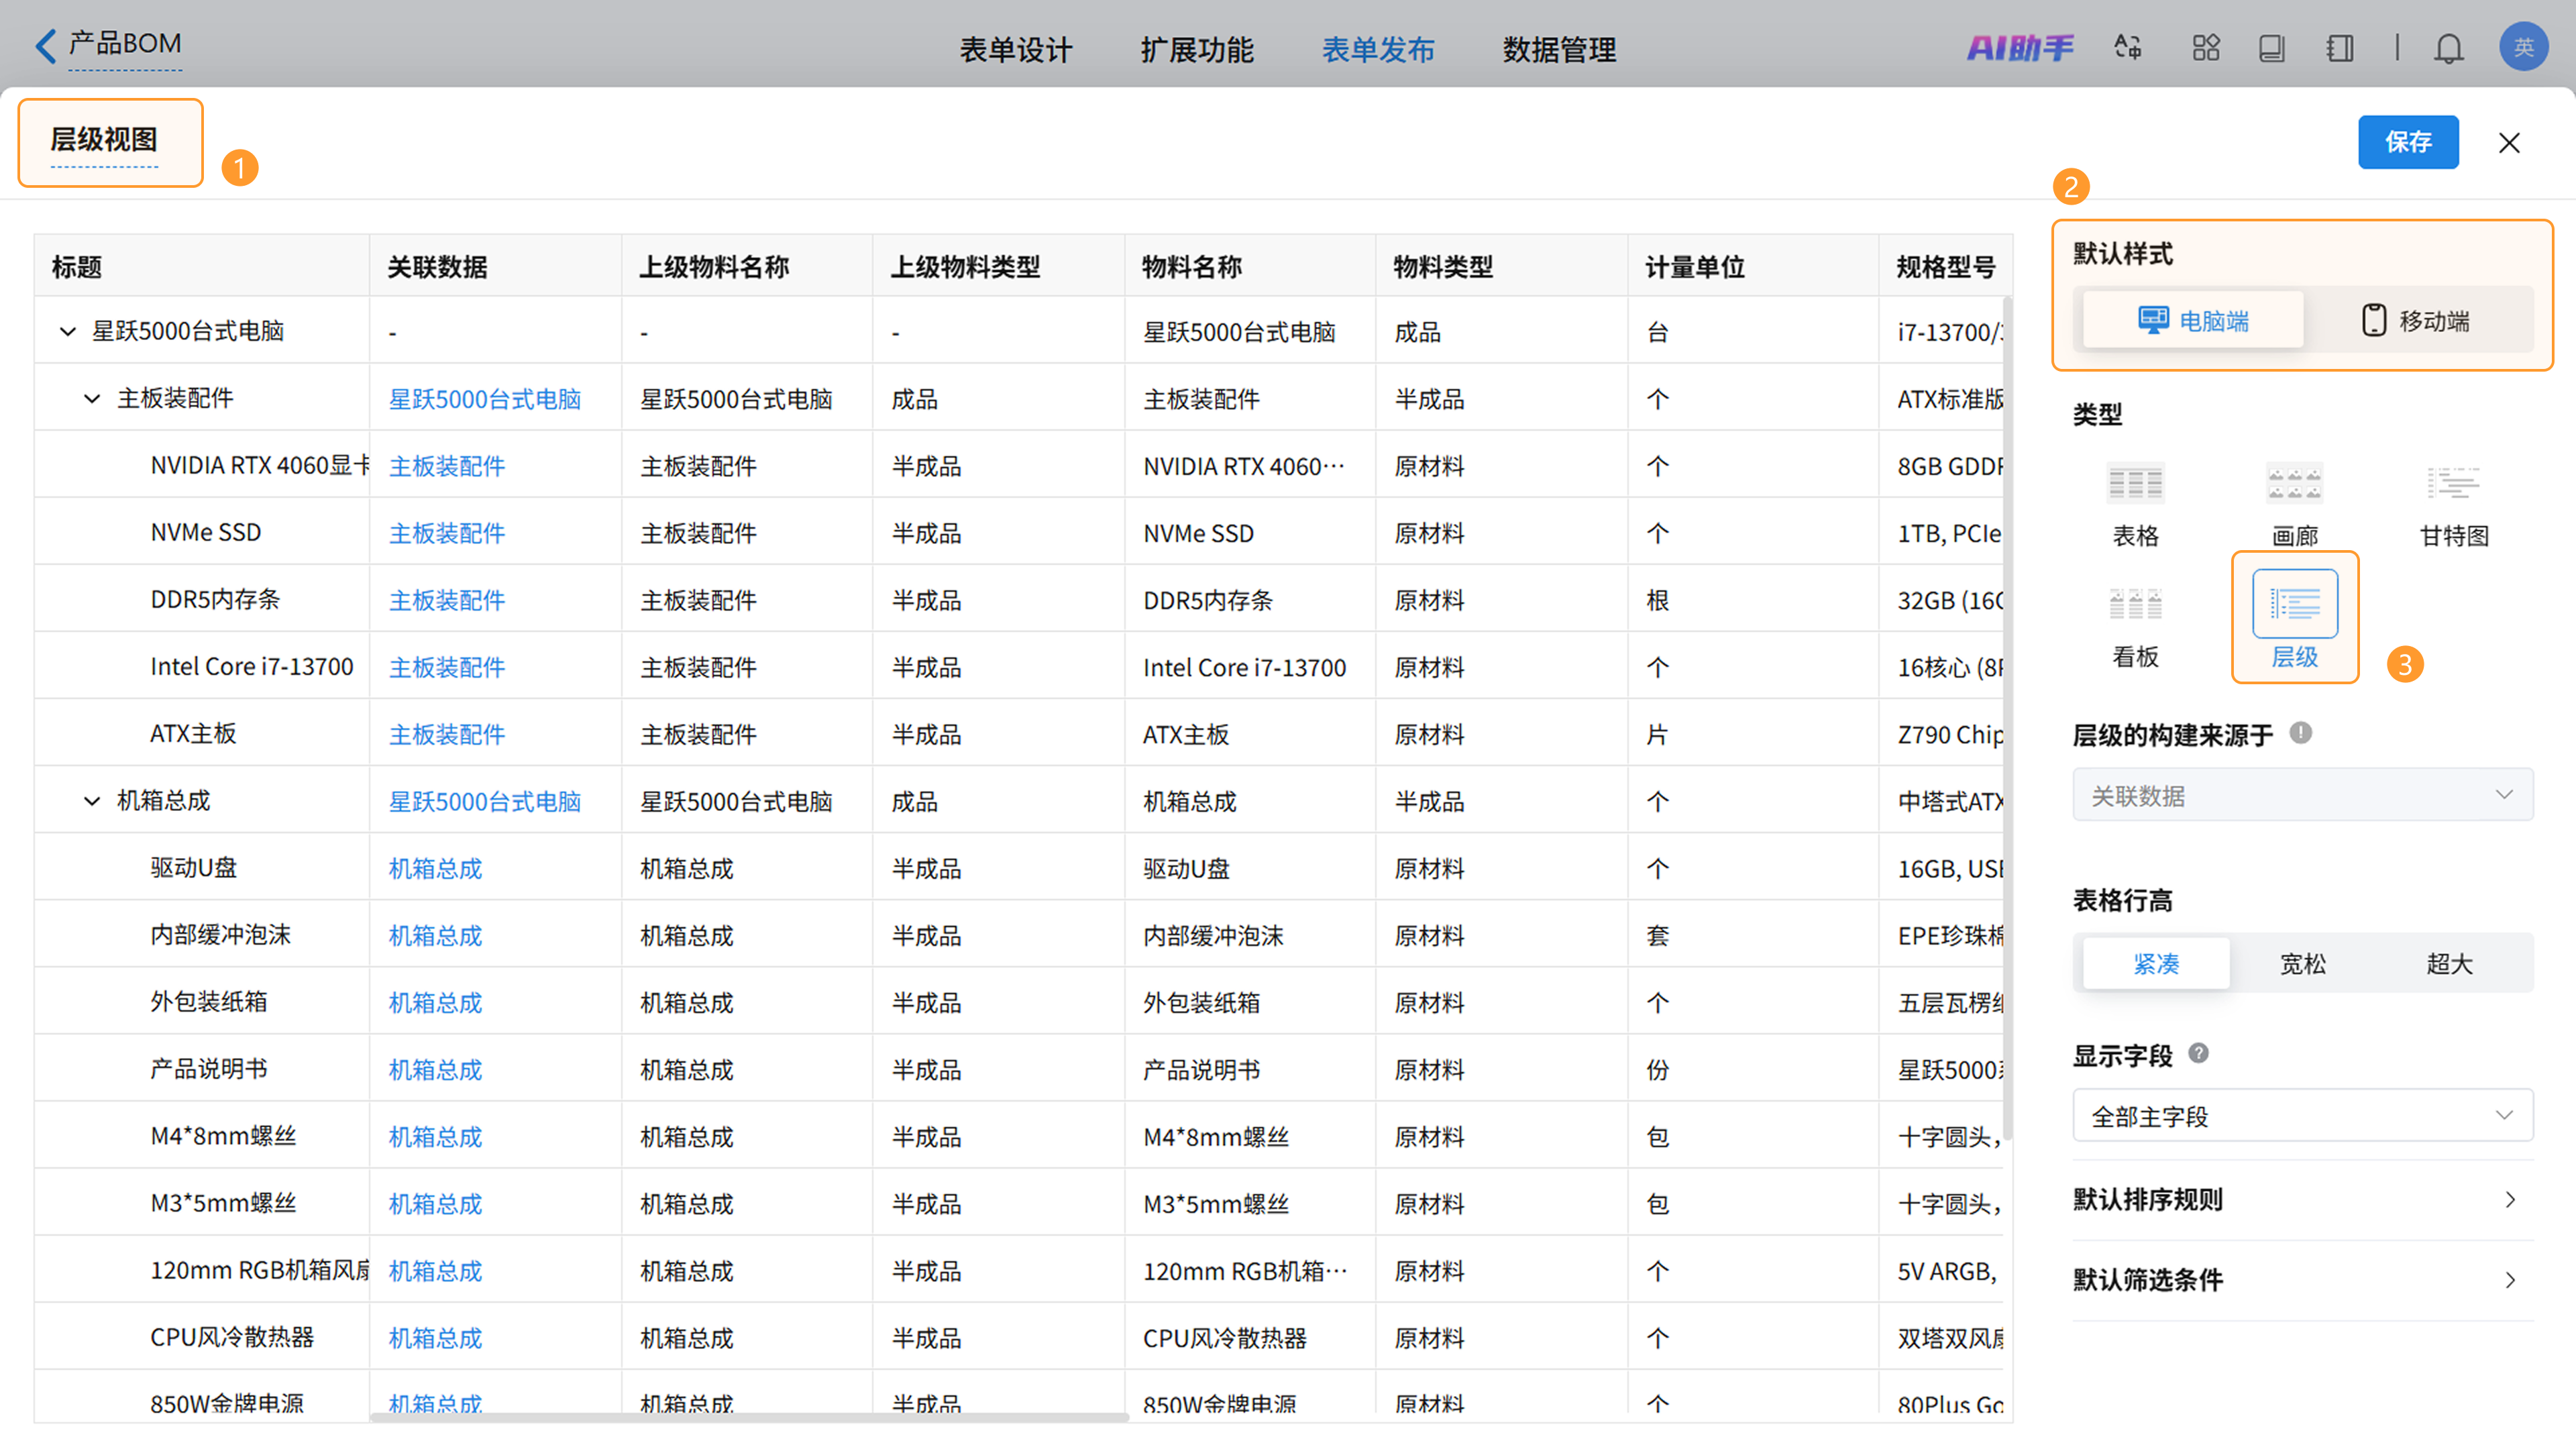The width and height of the screenshot is (2576, 1449).
Task: Click the blue 保存 button
Action: (x=2407, y=142)
